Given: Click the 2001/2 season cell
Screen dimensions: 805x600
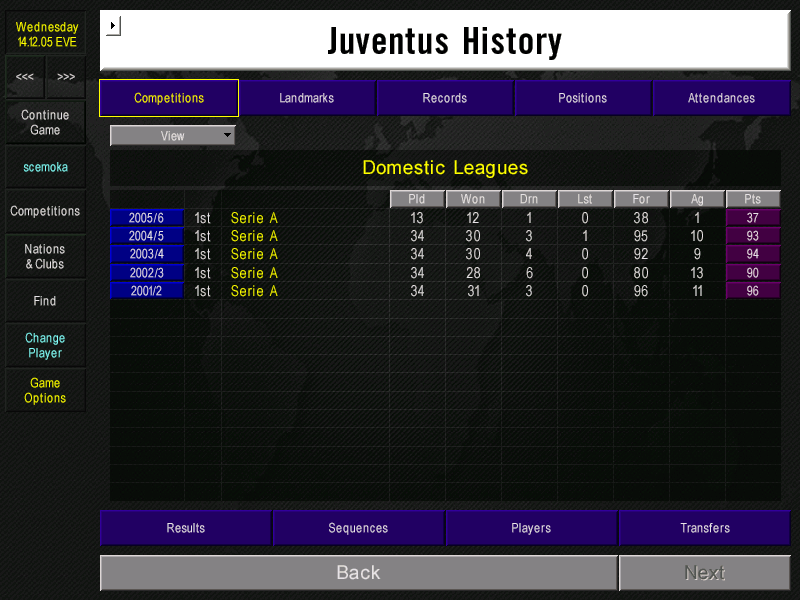Looking at the screenshot, I should click(146, 291).
